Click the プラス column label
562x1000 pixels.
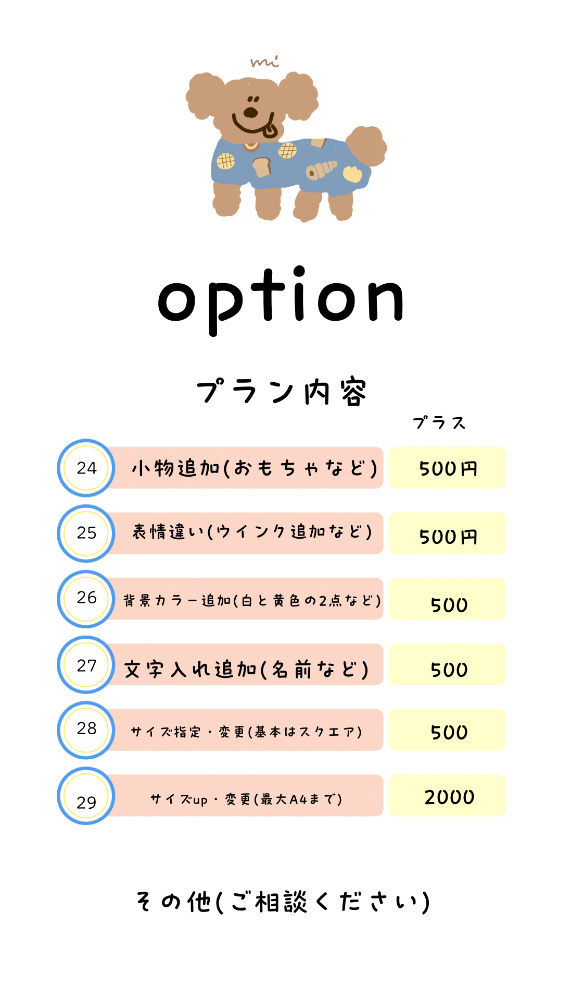(x=440, y=423)
